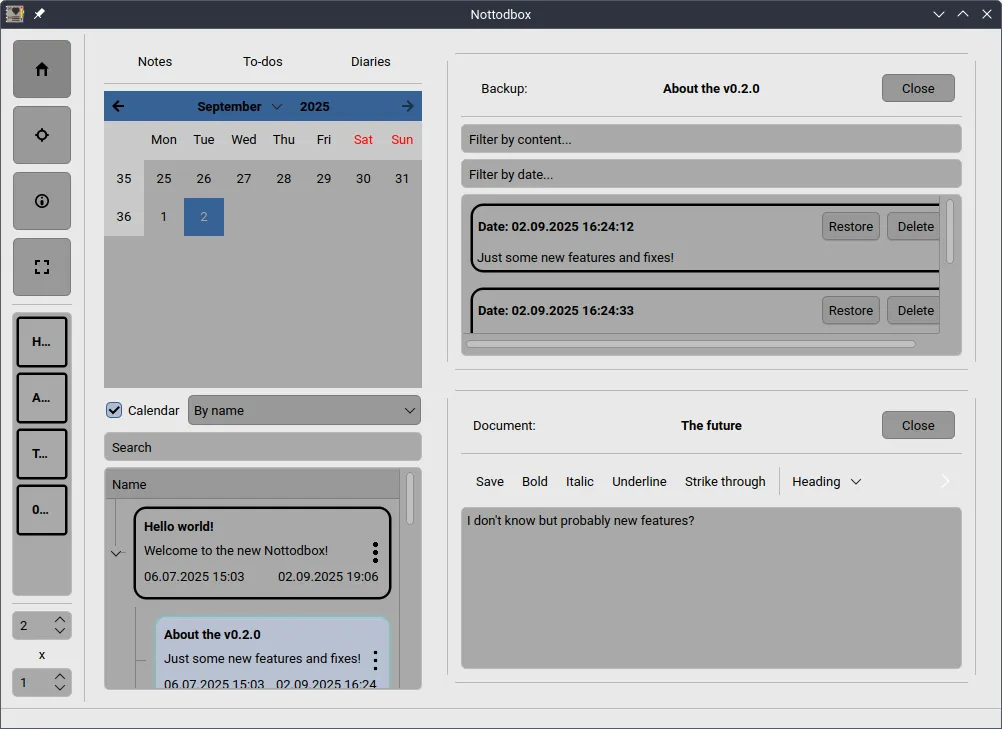This screenshot has width=1002, height=729.
Task: Click the pin icon in title bar
Action: 39,13
